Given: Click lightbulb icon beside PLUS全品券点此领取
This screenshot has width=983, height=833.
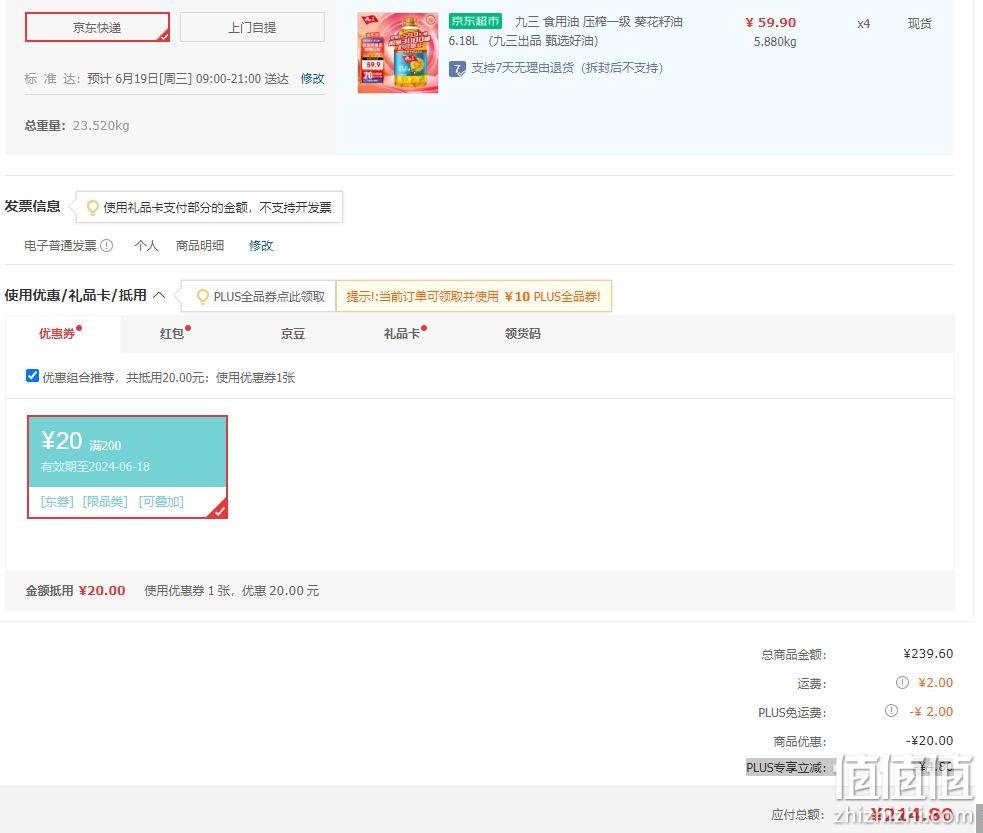Looking at the screenshot, I should pyautogui.click(x=202, y=296).
